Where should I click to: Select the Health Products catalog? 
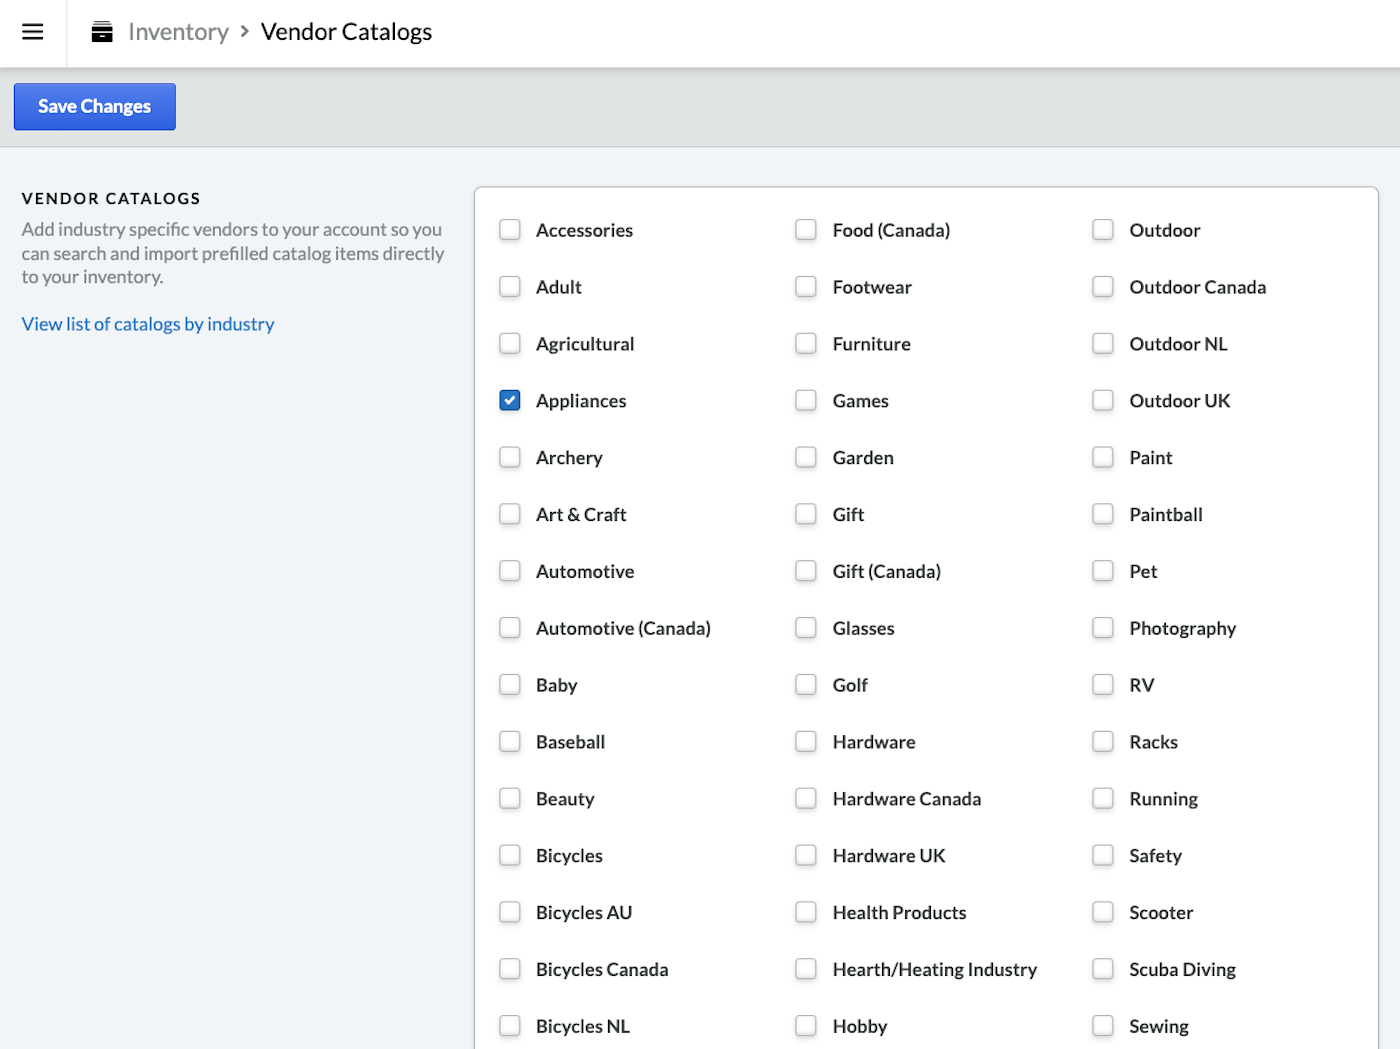point(806,912)
